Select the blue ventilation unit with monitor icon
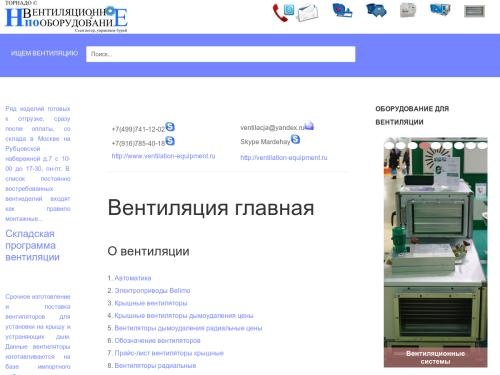500x375 pixels. click(440, 10)
